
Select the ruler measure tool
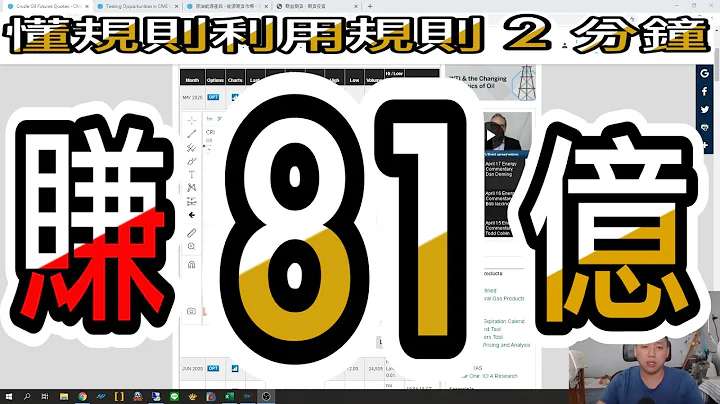(191, 233)
